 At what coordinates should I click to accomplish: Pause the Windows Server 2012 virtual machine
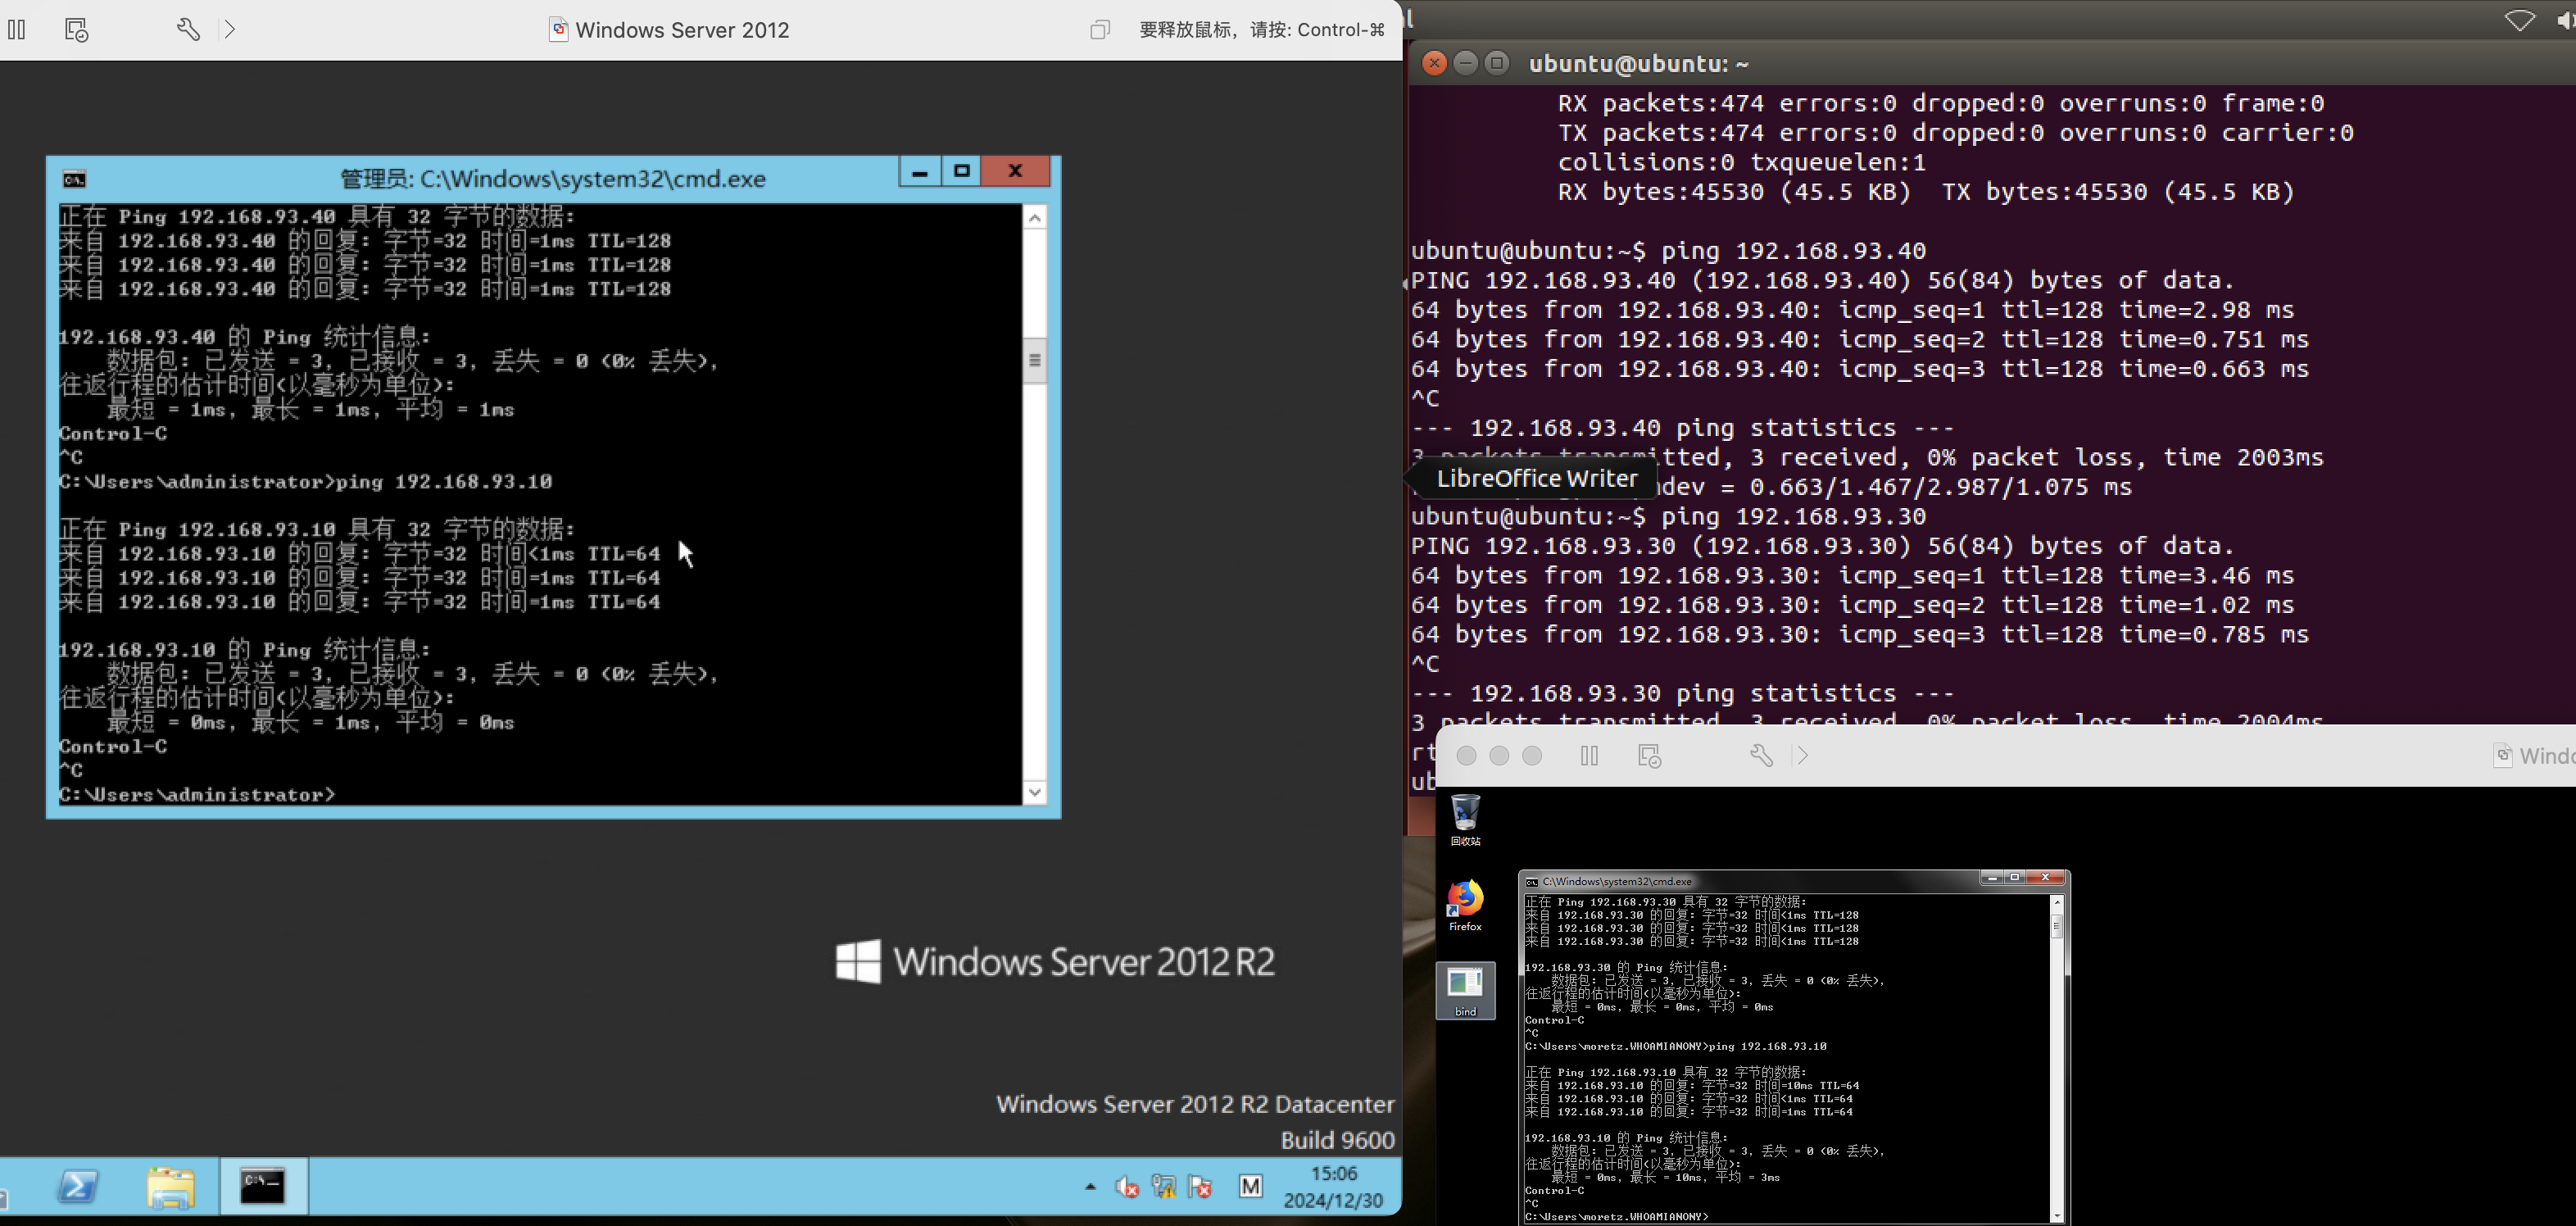coord(17,29)
